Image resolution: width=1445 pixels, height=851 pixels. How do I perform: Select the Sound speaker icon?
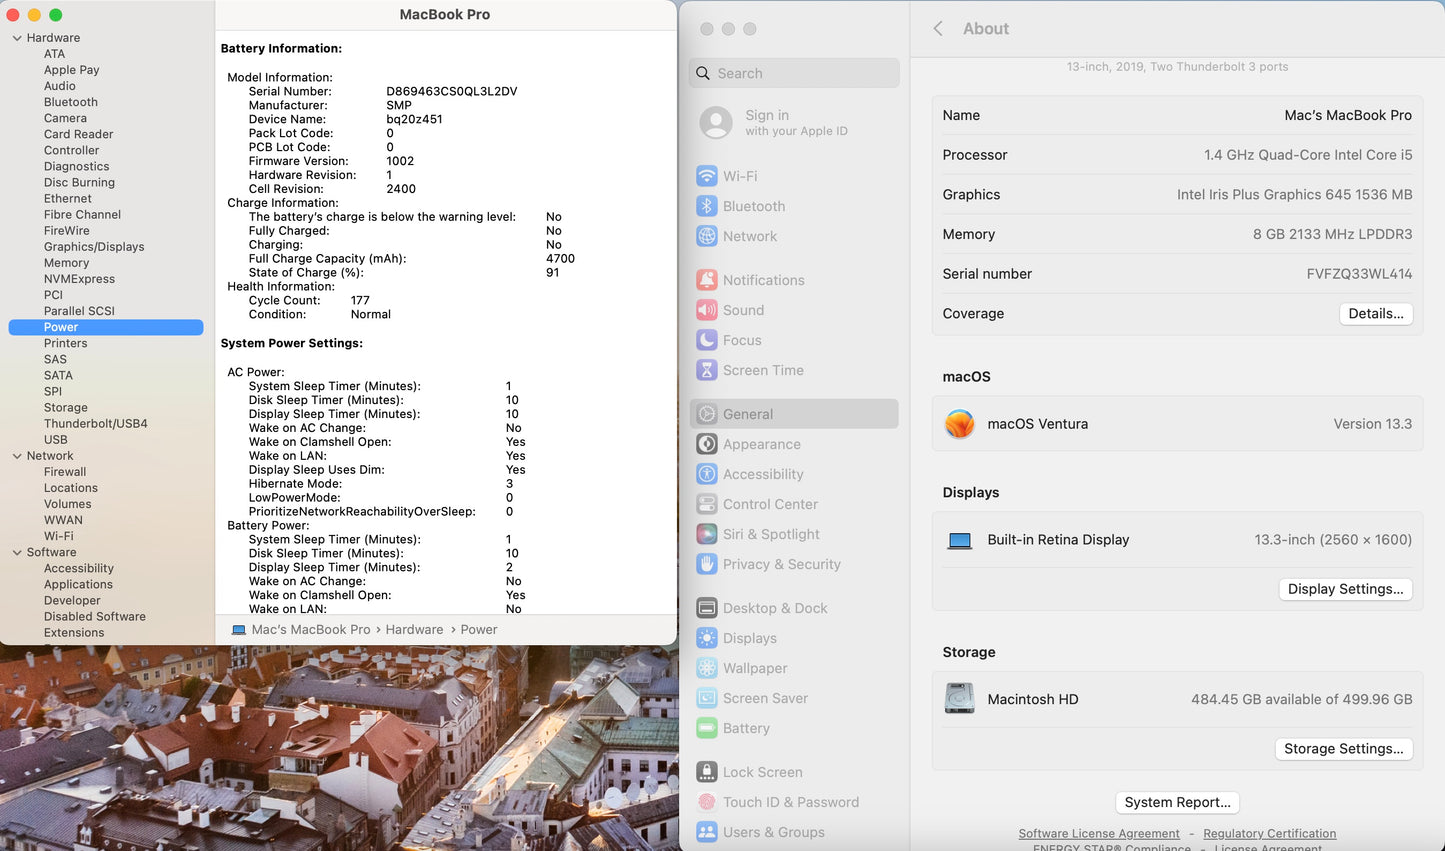pyautogui.click(x=707, y=310)
